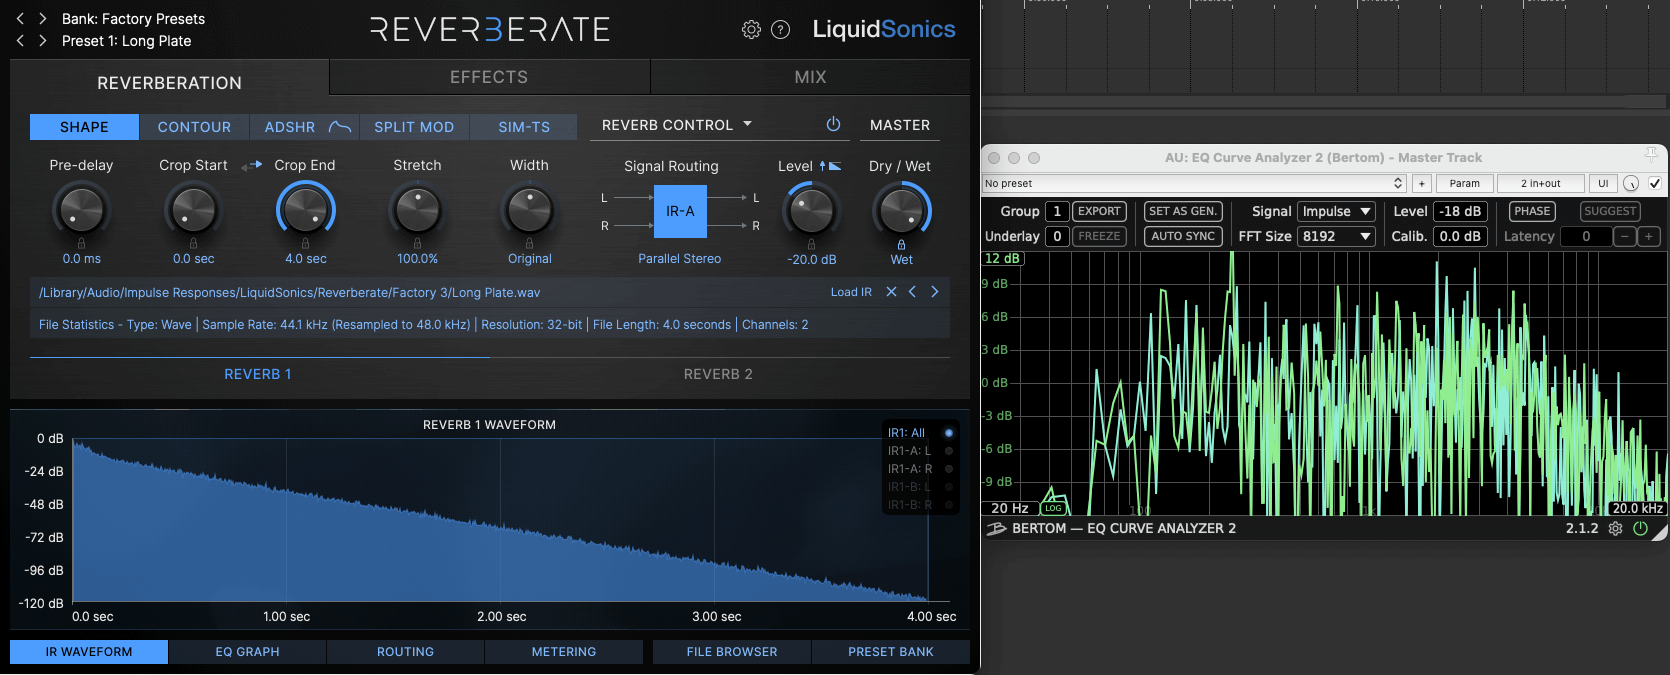
Task: Load next impulse response file arrow
Action: click(x=935, y=292)
